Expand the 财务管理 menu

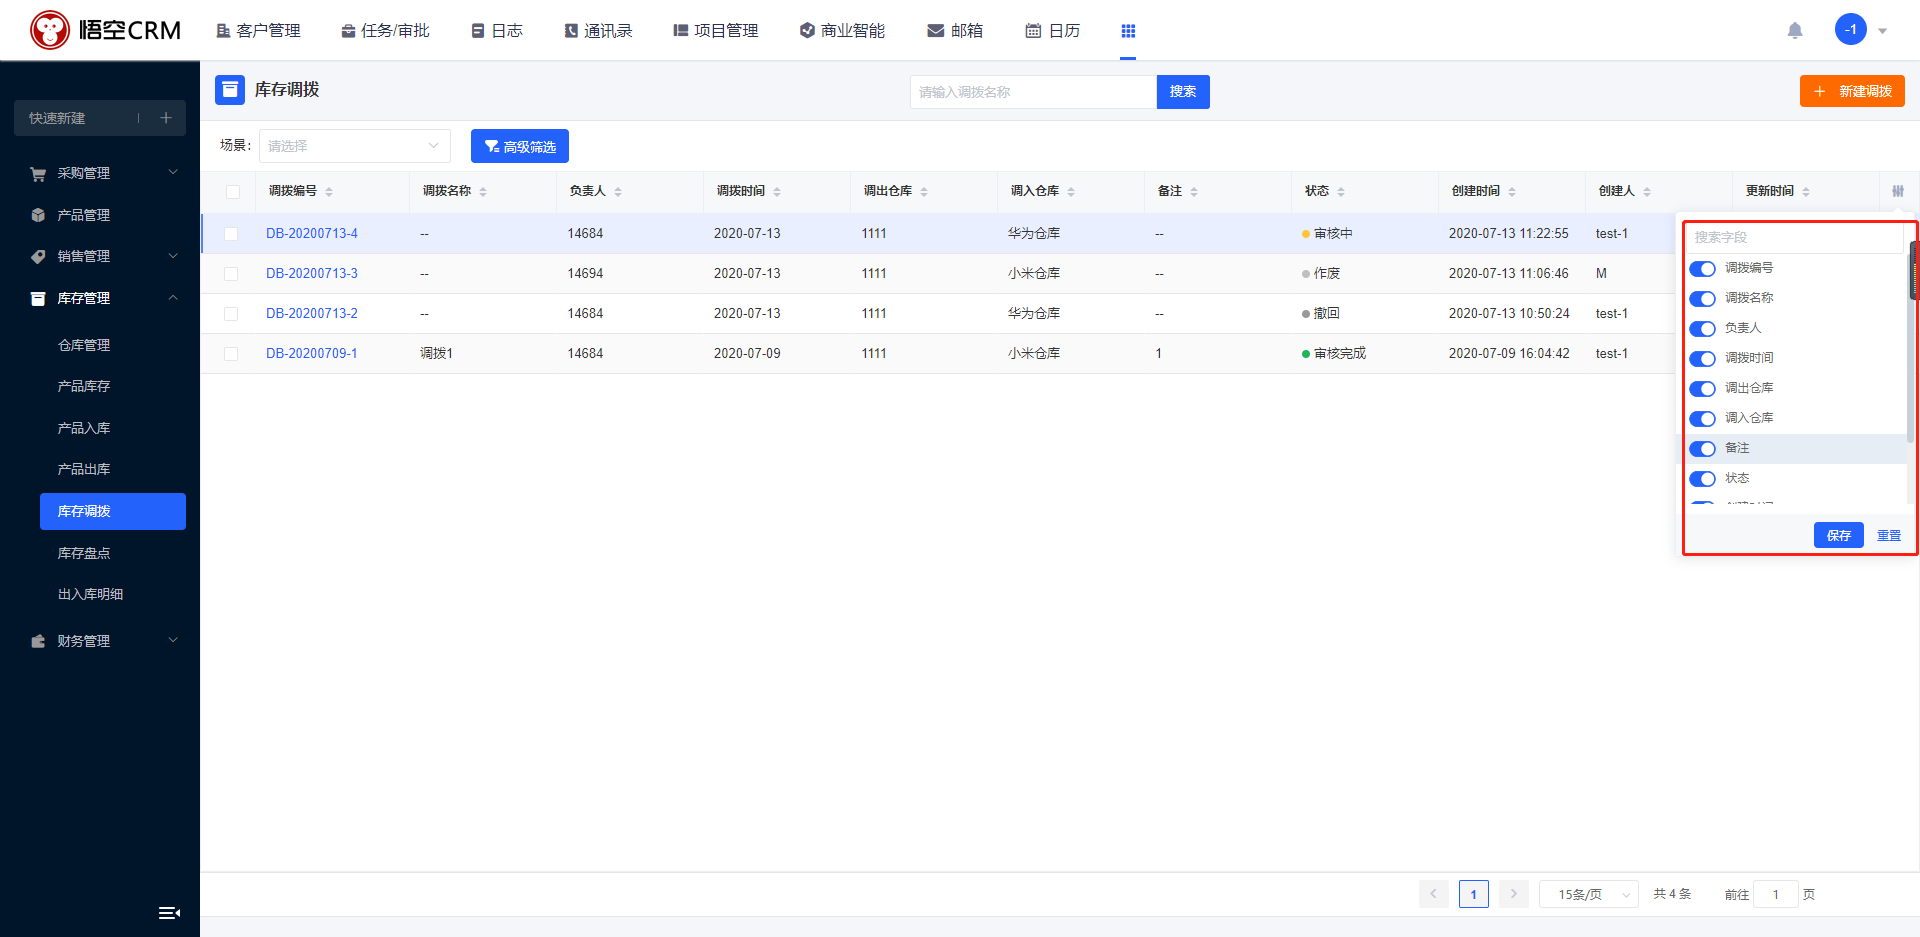pos(173,640)
